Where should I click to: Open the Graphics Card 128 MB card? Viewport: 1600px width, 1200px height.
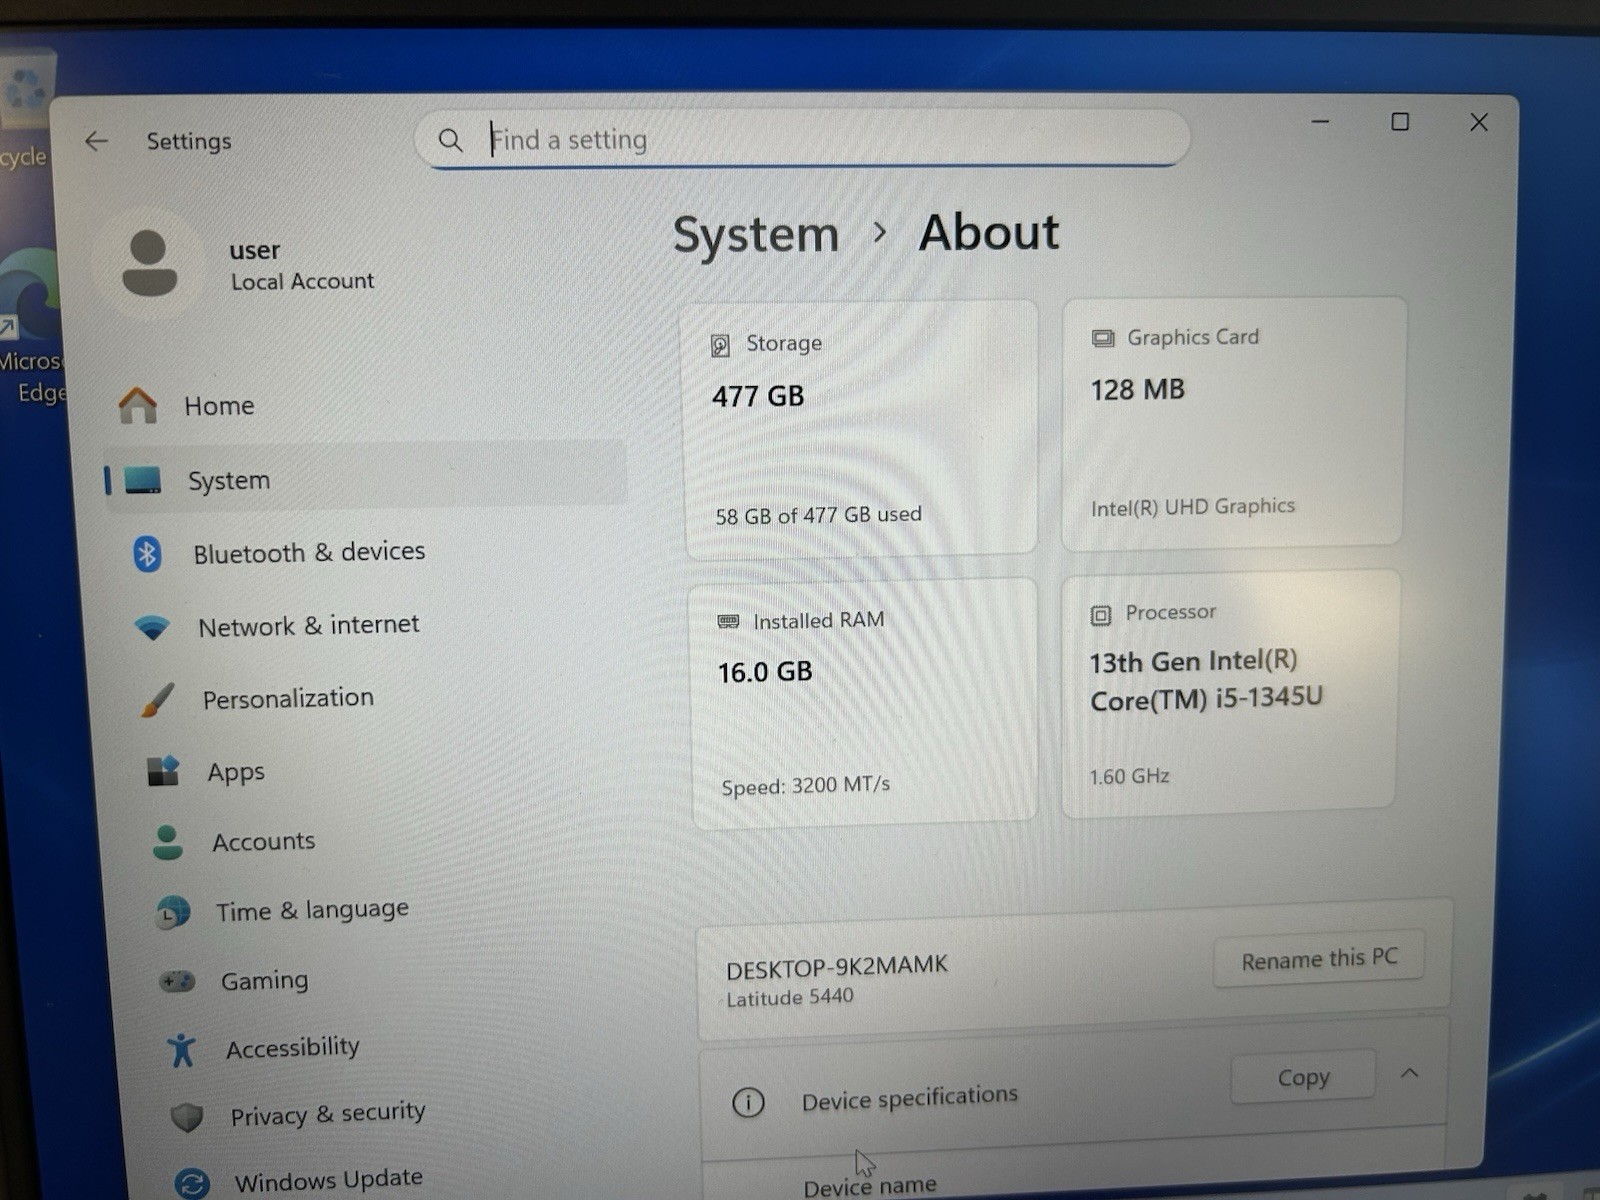(x=1233, y=424)
